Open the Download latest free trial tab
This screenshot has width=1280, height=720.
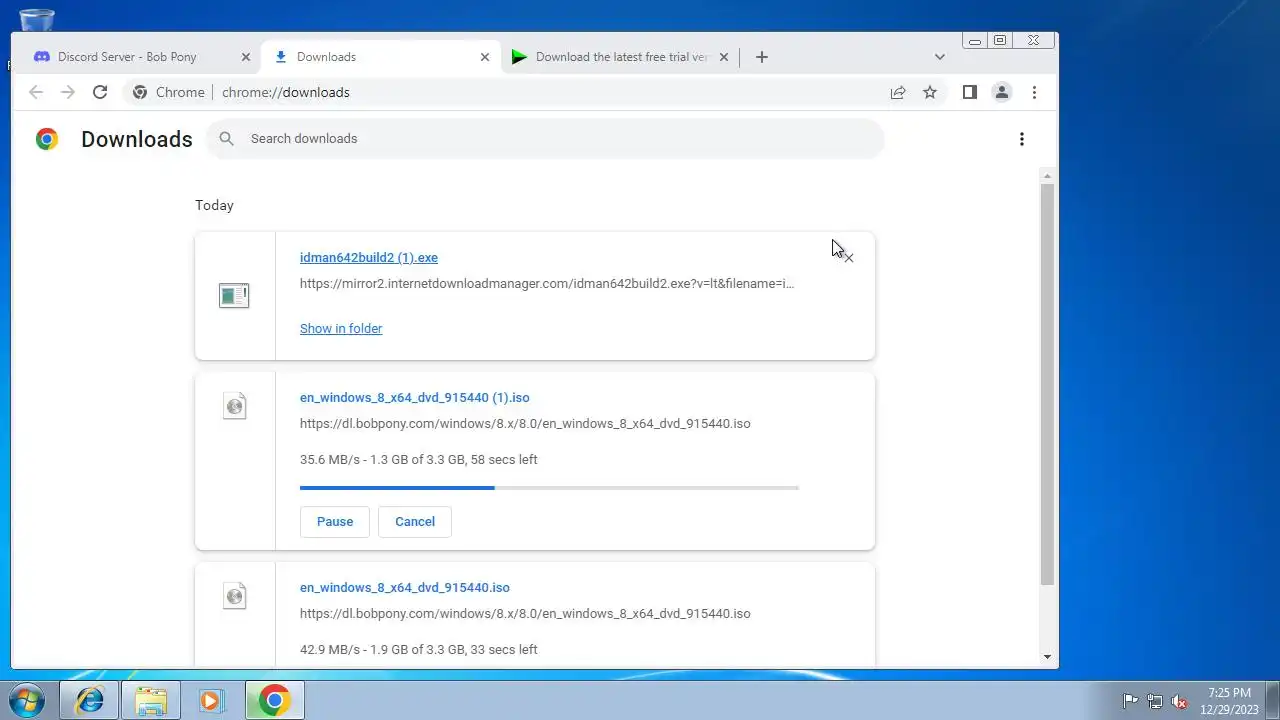point(620,57)
